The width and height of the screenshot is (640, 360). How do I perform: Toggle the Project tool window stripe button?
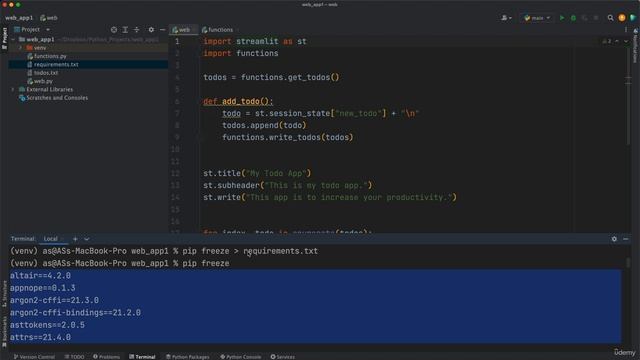(x=4, y=38)
